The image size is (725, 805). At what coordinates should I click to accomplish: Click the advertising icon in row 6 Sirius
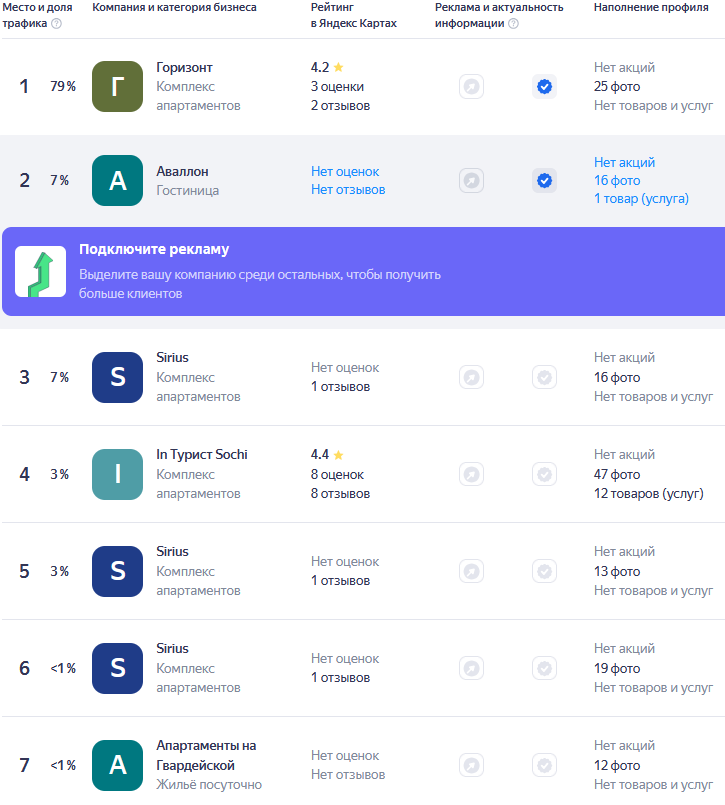[x=471, y=668]
